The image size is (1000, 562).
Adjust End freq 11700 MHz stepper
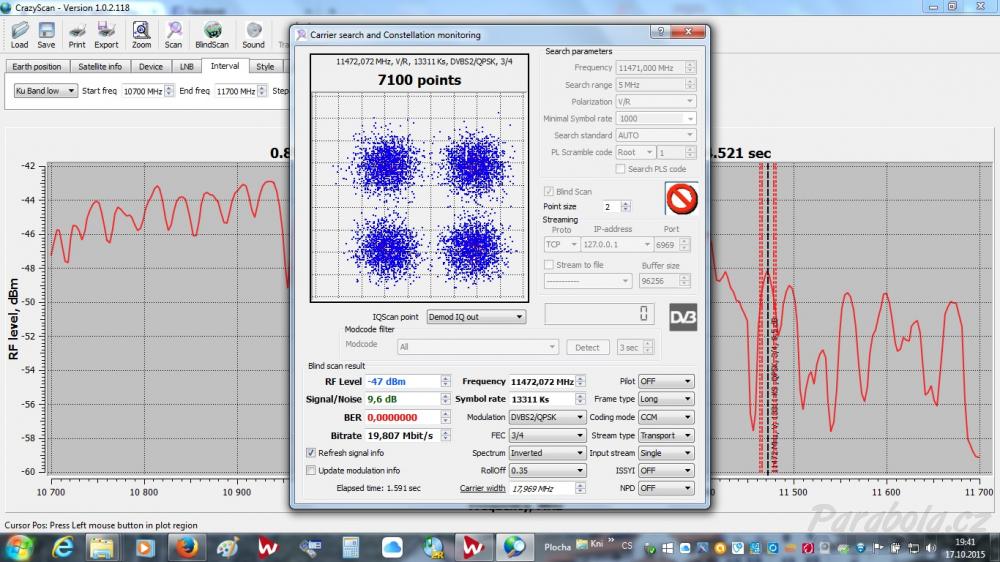[x=261, y=91]
